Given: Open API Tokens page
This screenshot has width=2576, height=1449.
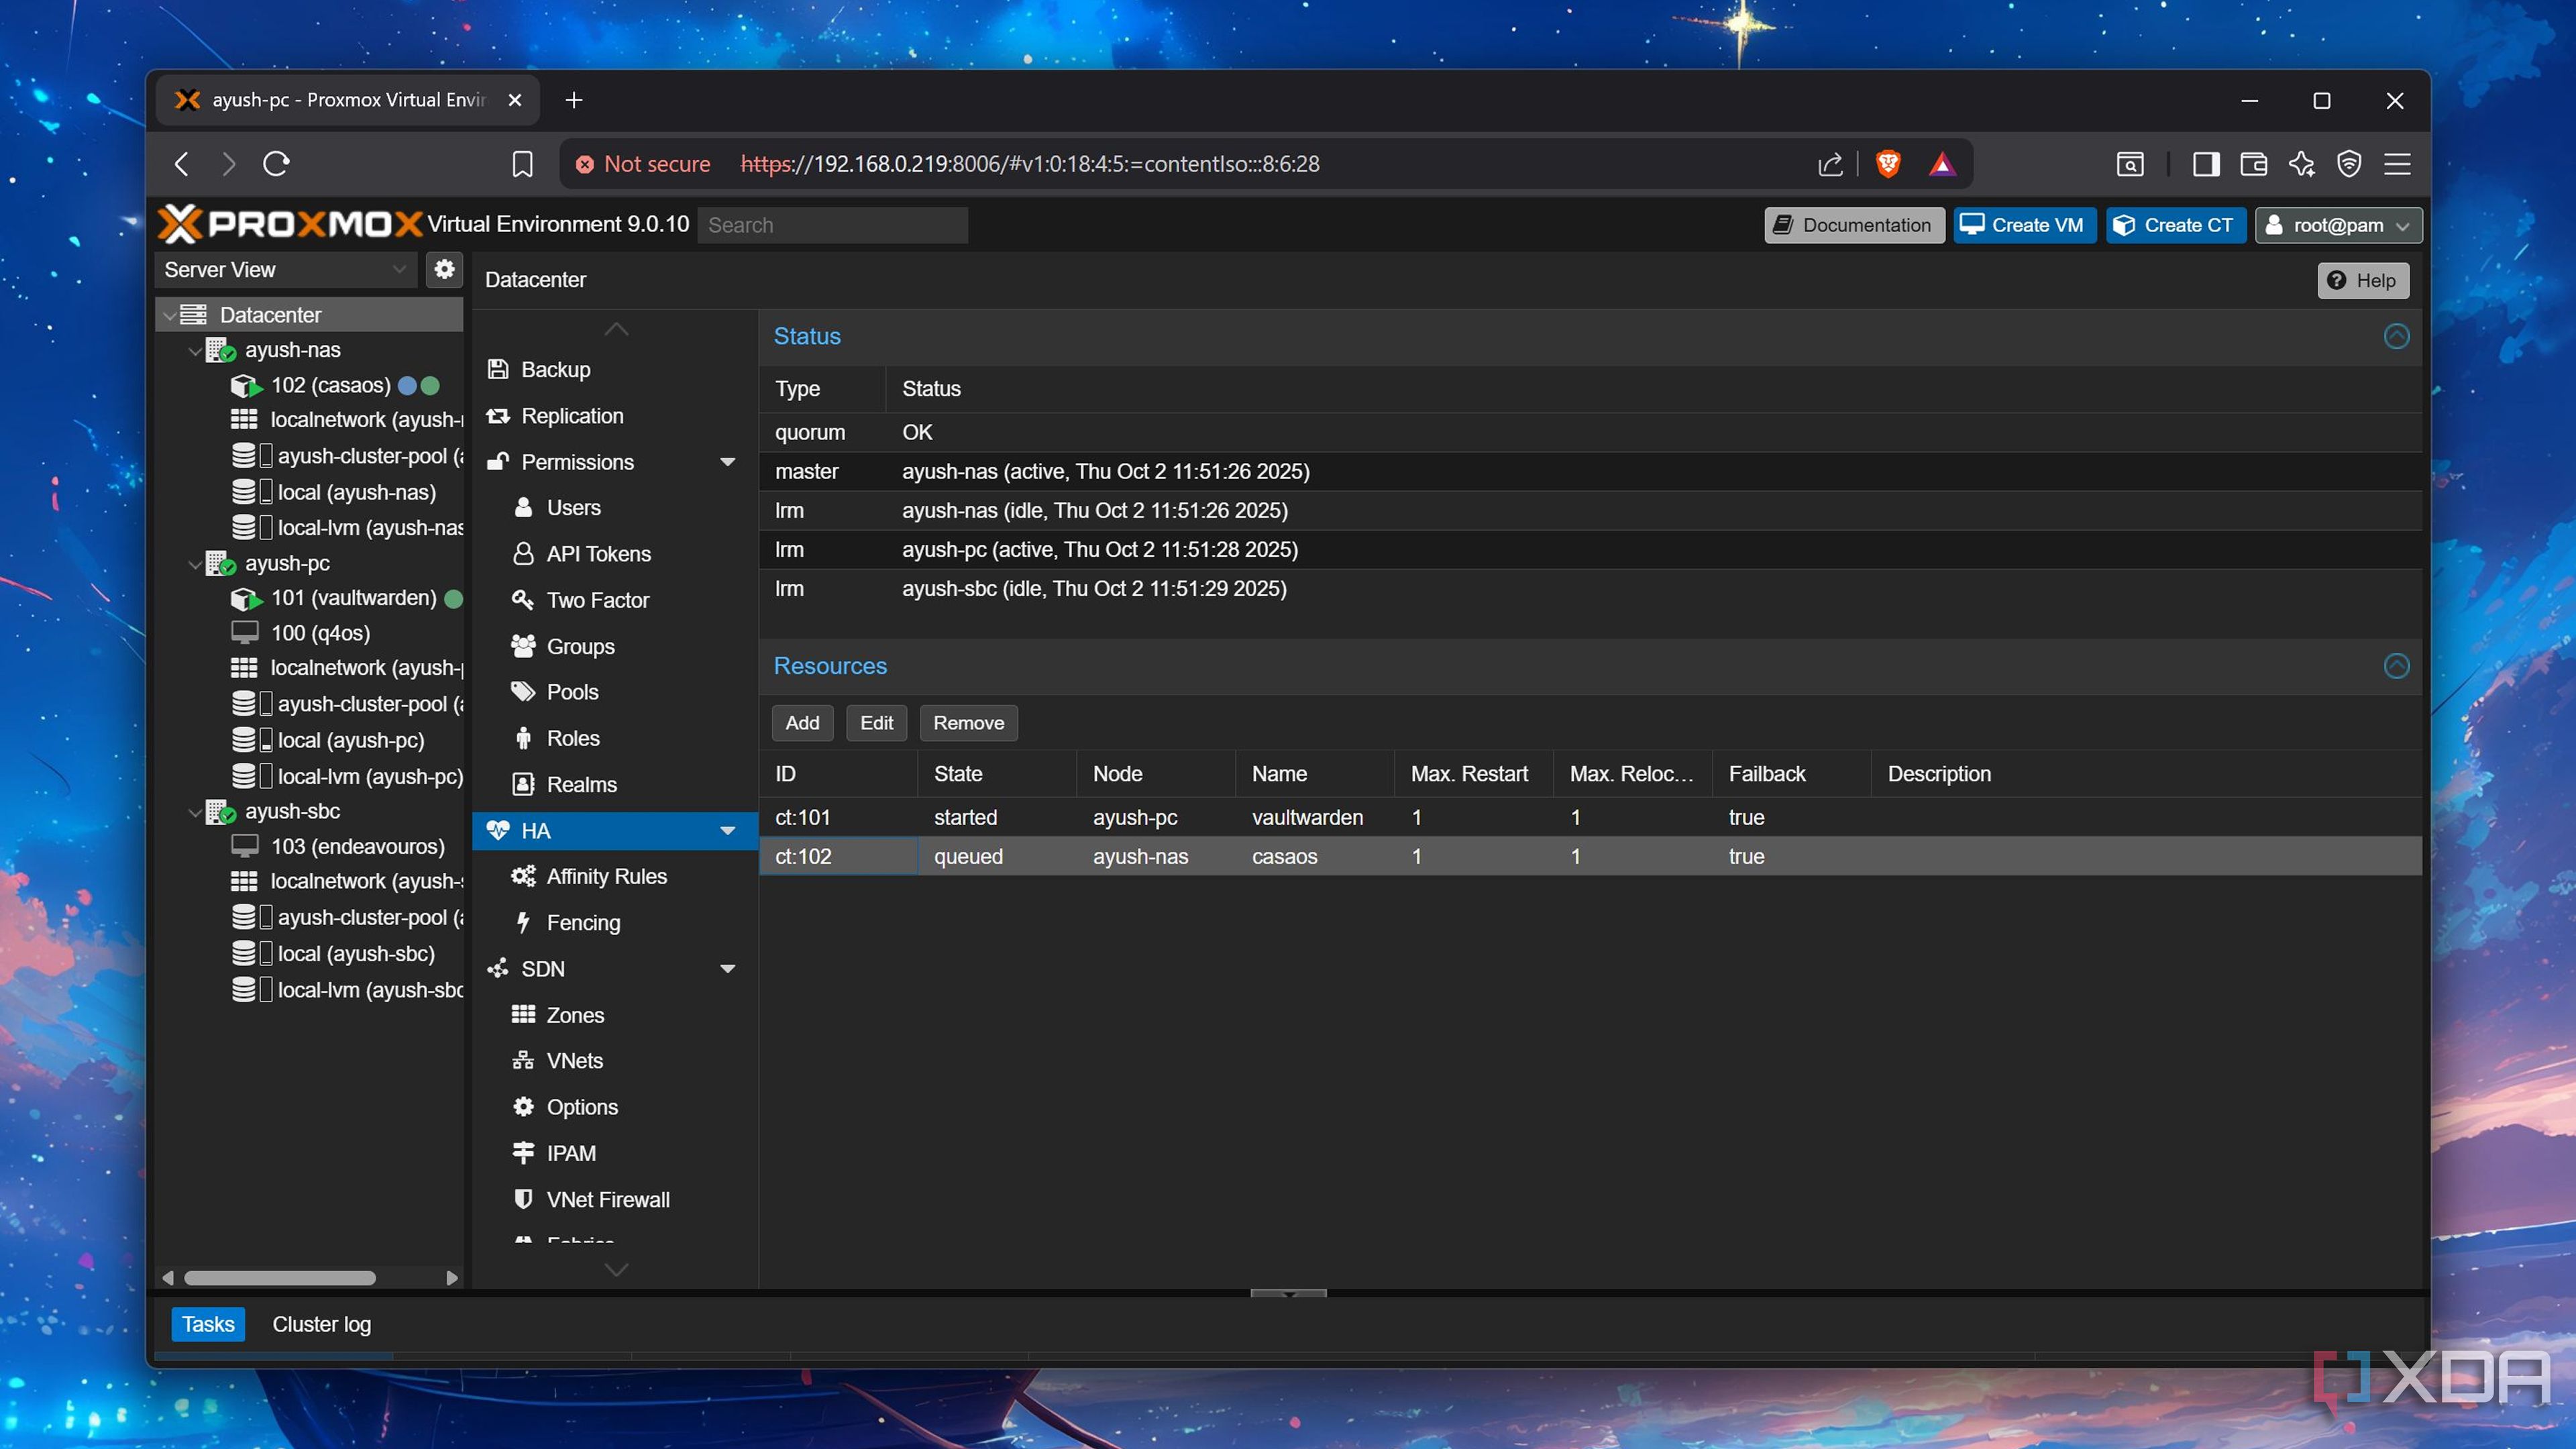Looking at the screenshot, I should 614,554.
